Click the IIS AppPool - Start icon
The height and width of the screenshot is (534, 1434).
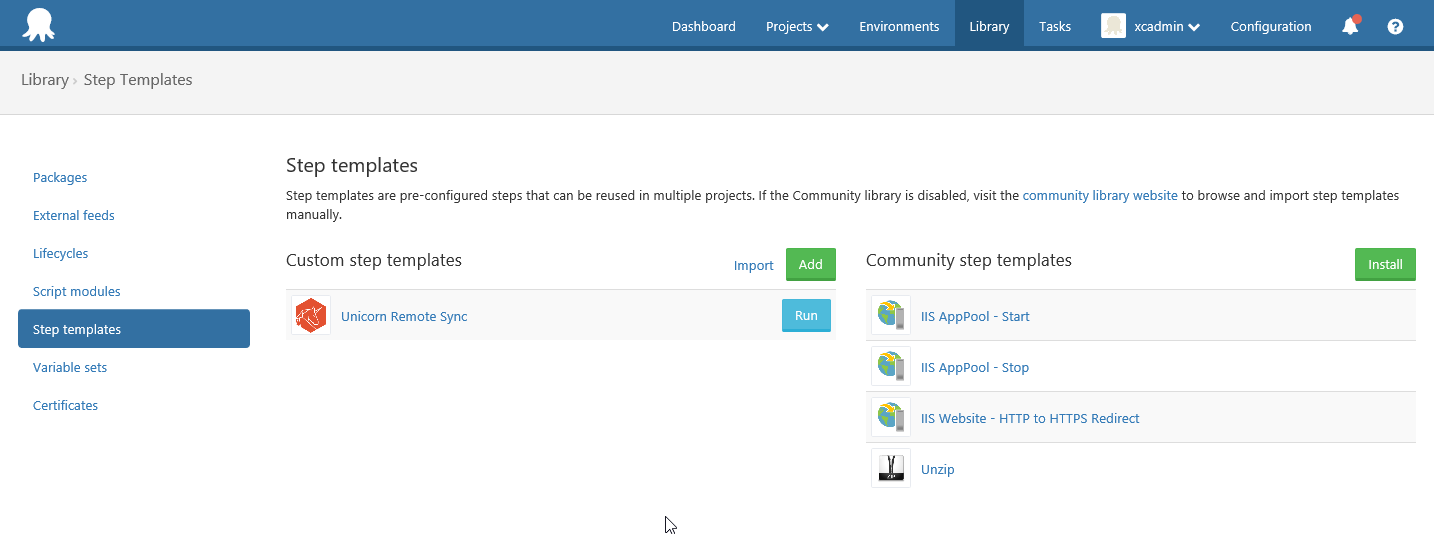(891, 316)
